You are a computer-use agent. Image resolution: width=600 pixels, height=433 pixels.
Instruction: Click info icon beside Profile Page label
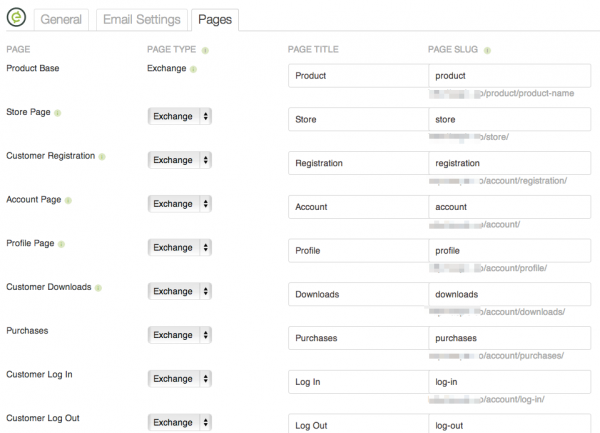[x=61, y=244]
